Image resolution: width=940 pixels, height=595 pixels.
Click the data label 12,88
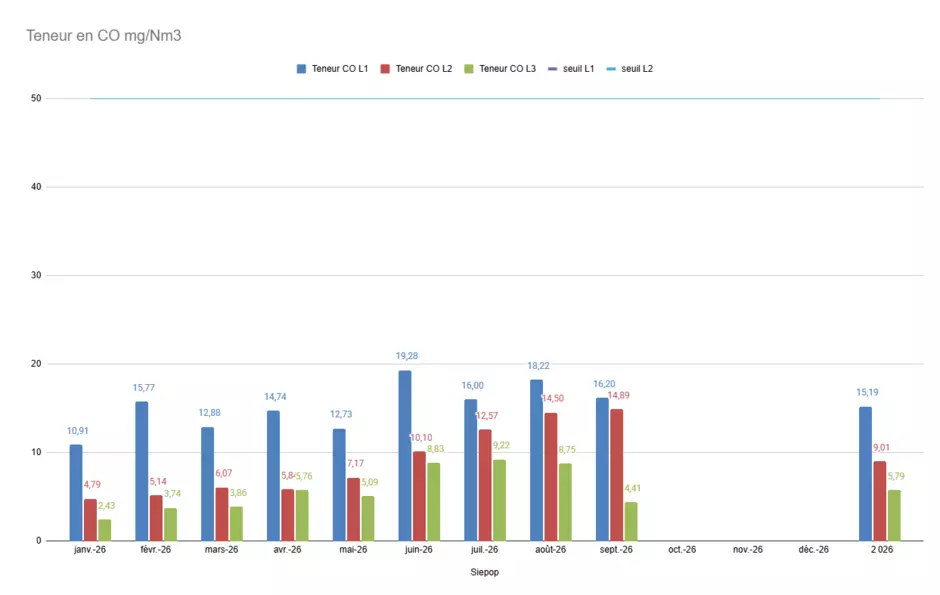(210, 413)
